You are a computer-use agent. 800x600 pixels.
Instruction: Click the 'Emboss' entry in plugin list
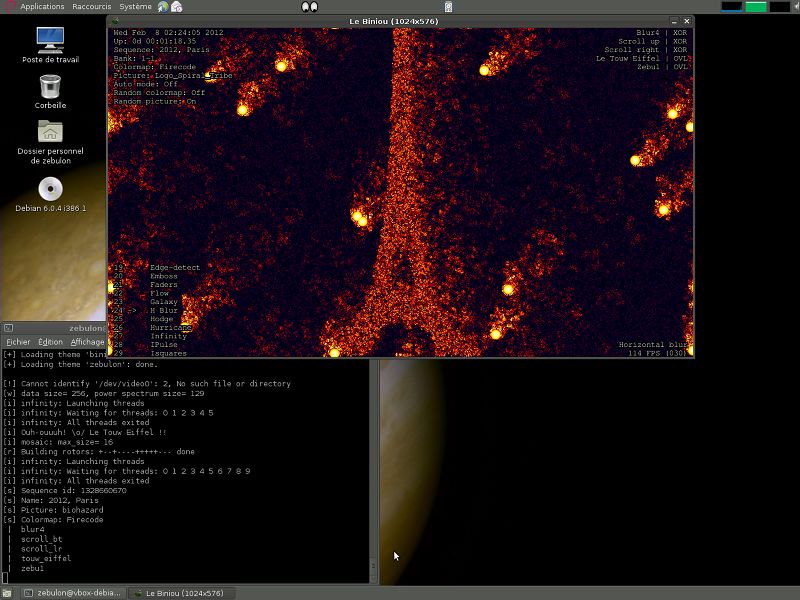(x=163, y=276)
